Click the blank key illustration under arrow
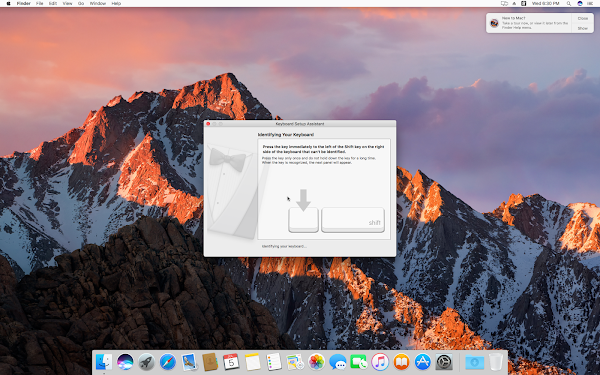 [x=303, y=220]
